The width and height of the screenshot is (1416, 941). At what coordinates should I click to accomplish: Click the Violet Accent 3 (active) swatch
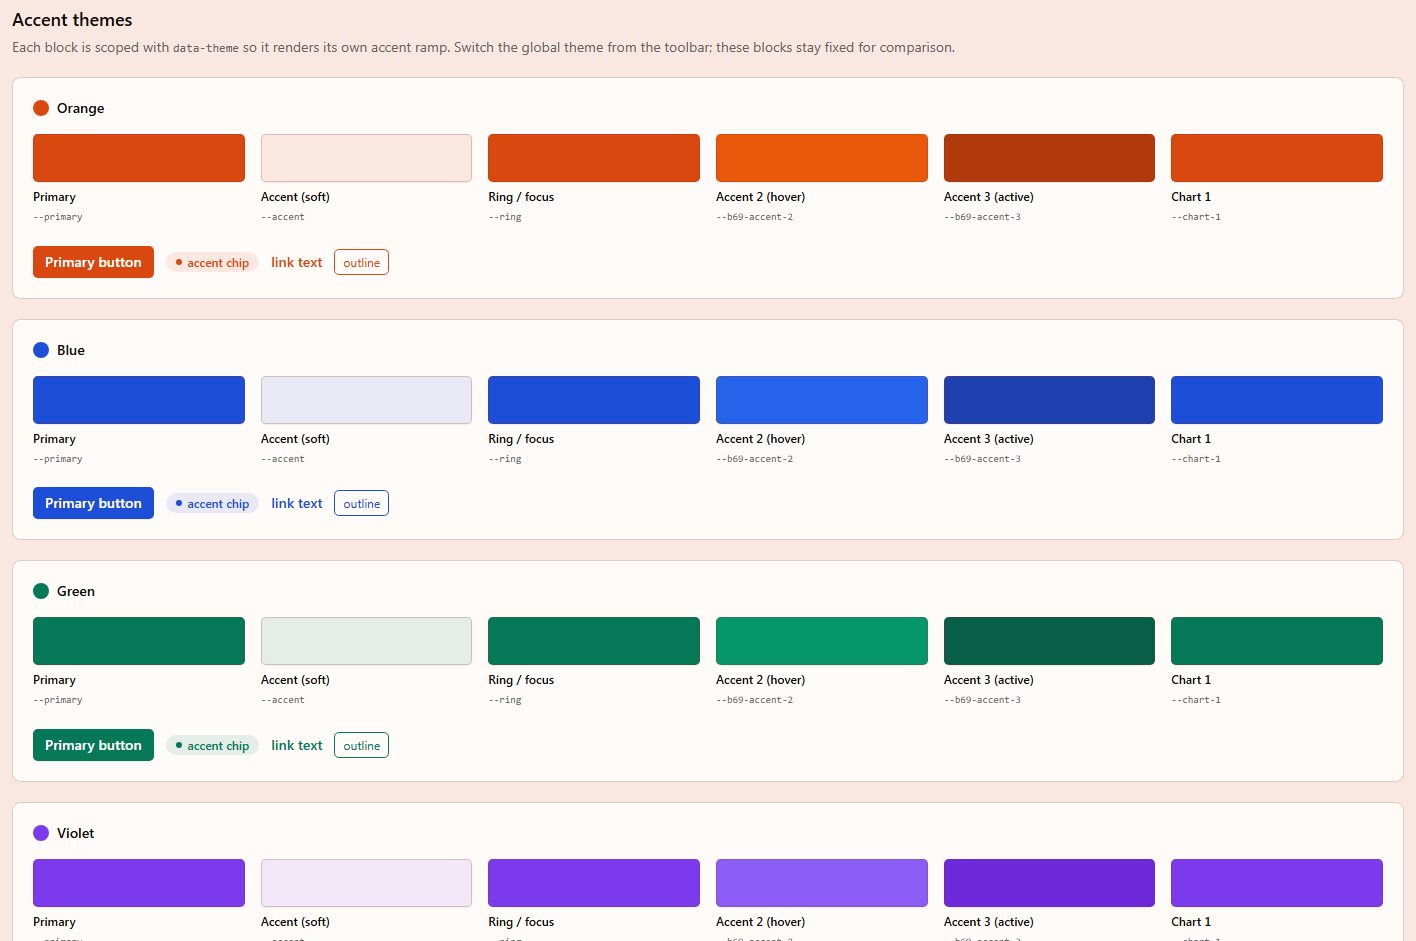[1049, 883]
